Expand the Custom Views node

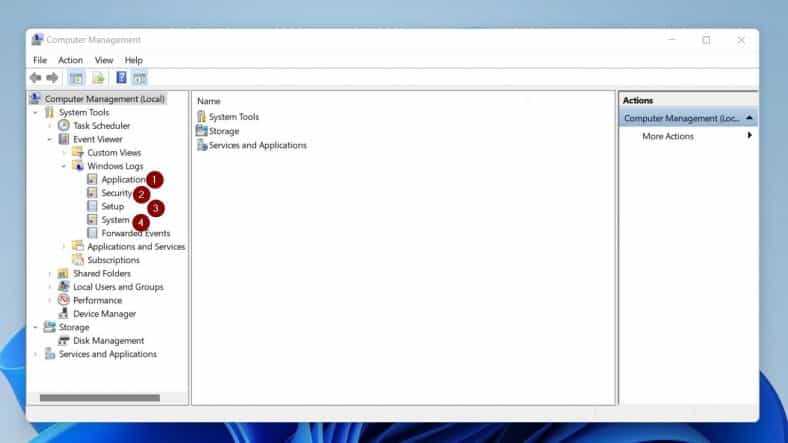(x=64, y=153)
